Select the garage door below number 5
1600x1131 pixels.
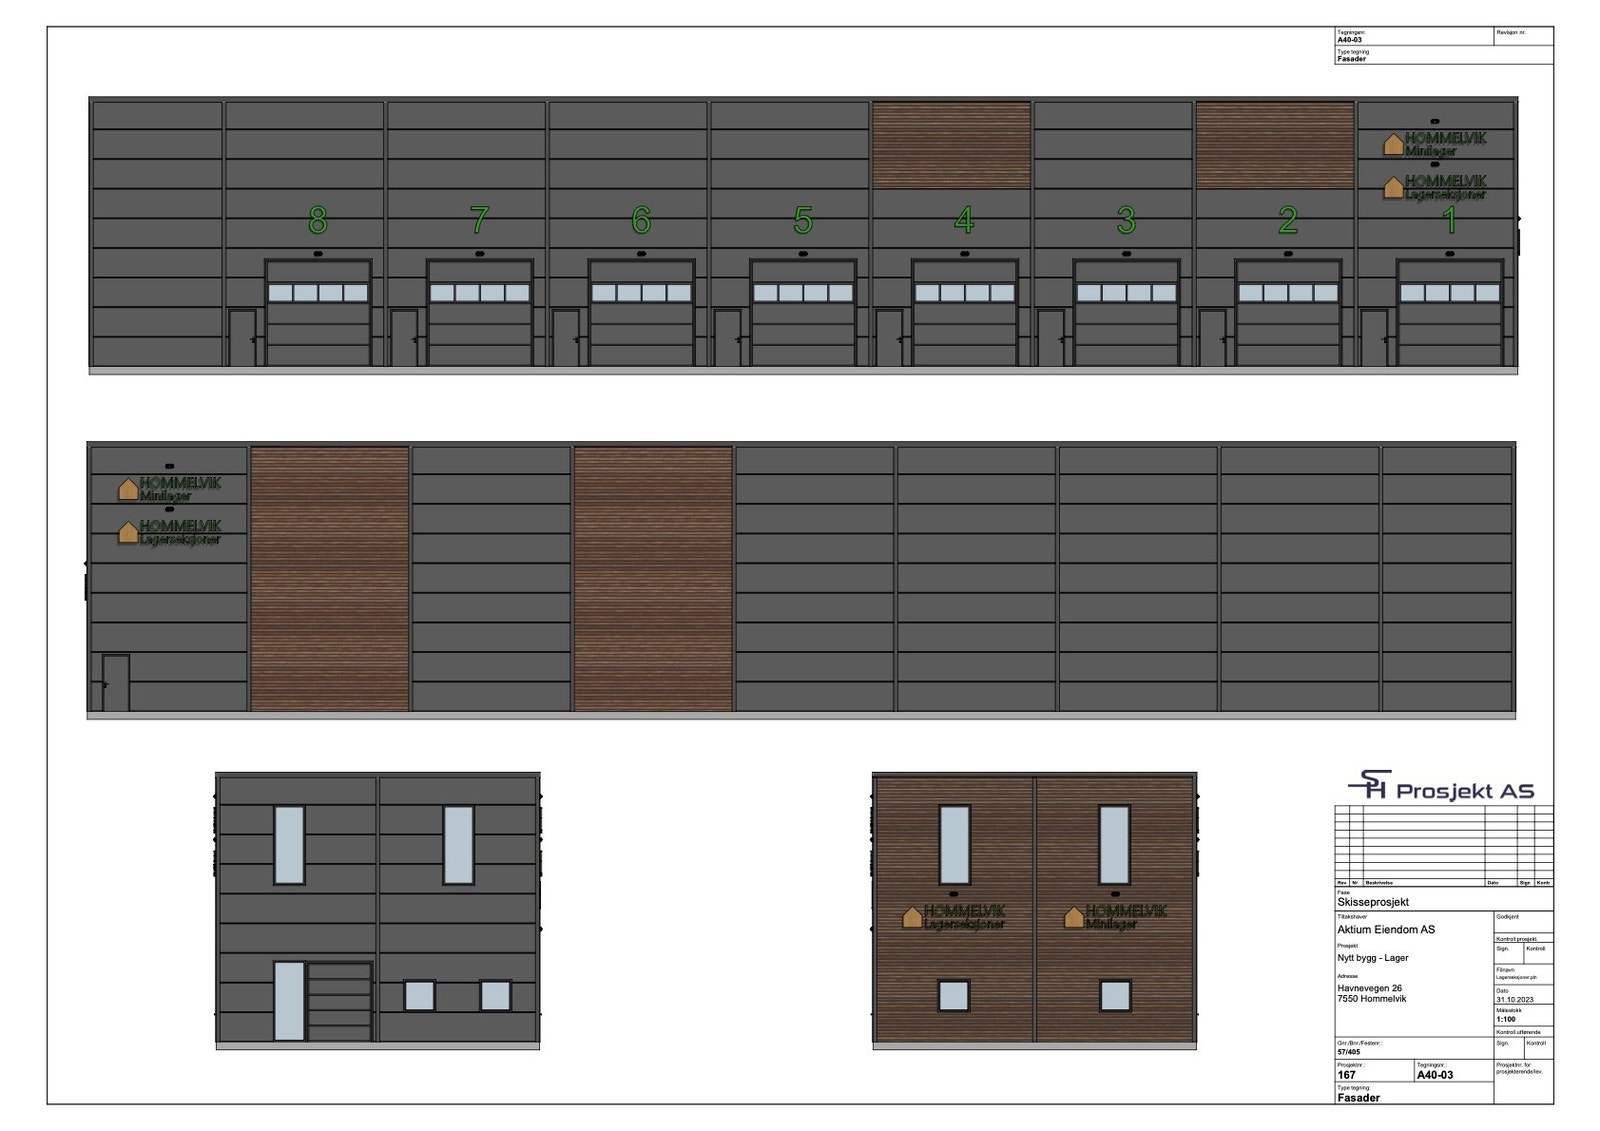point(803,313)
